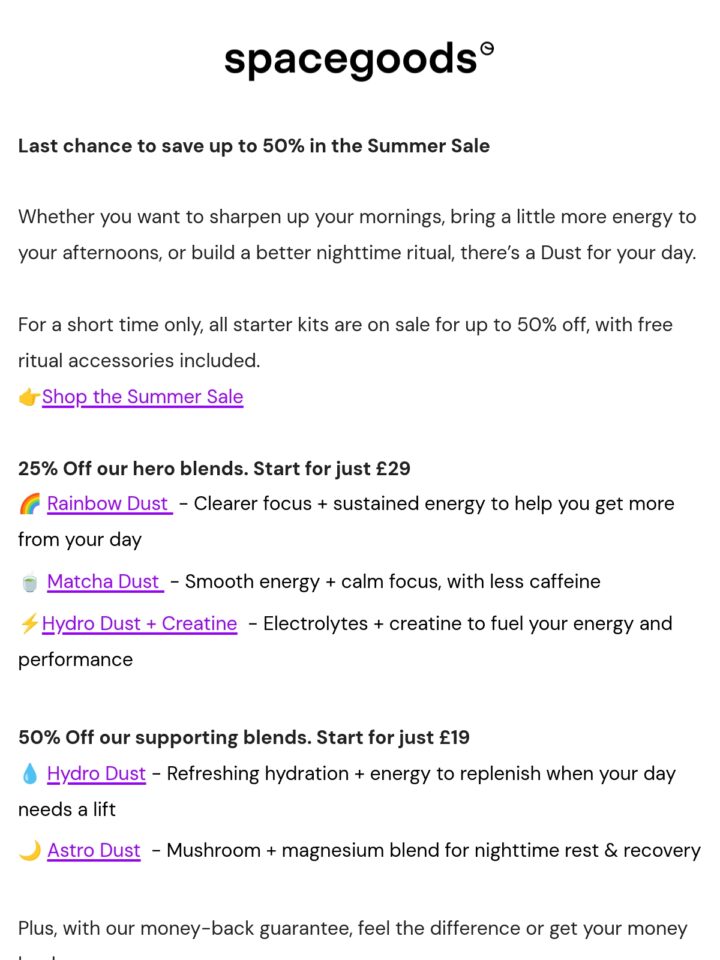Image resolution: width=720 pixels, height=960 pixels.
Task: Click the spacegoods logo at top
Action: point(359,61)
